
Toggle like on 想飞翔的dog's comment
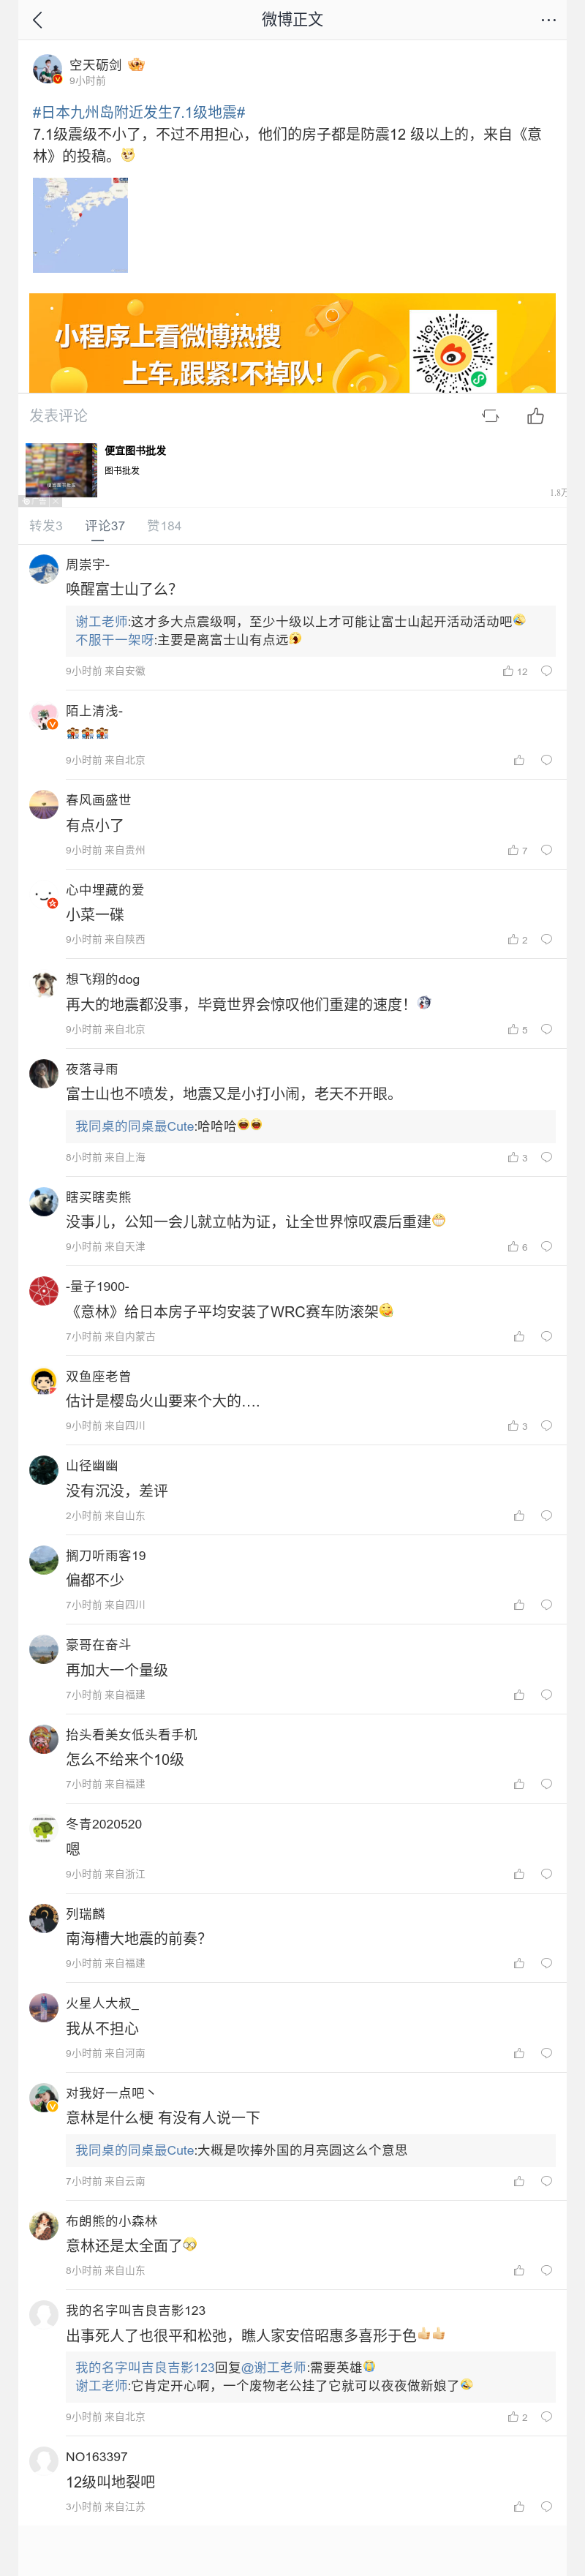pos(513,1029)
